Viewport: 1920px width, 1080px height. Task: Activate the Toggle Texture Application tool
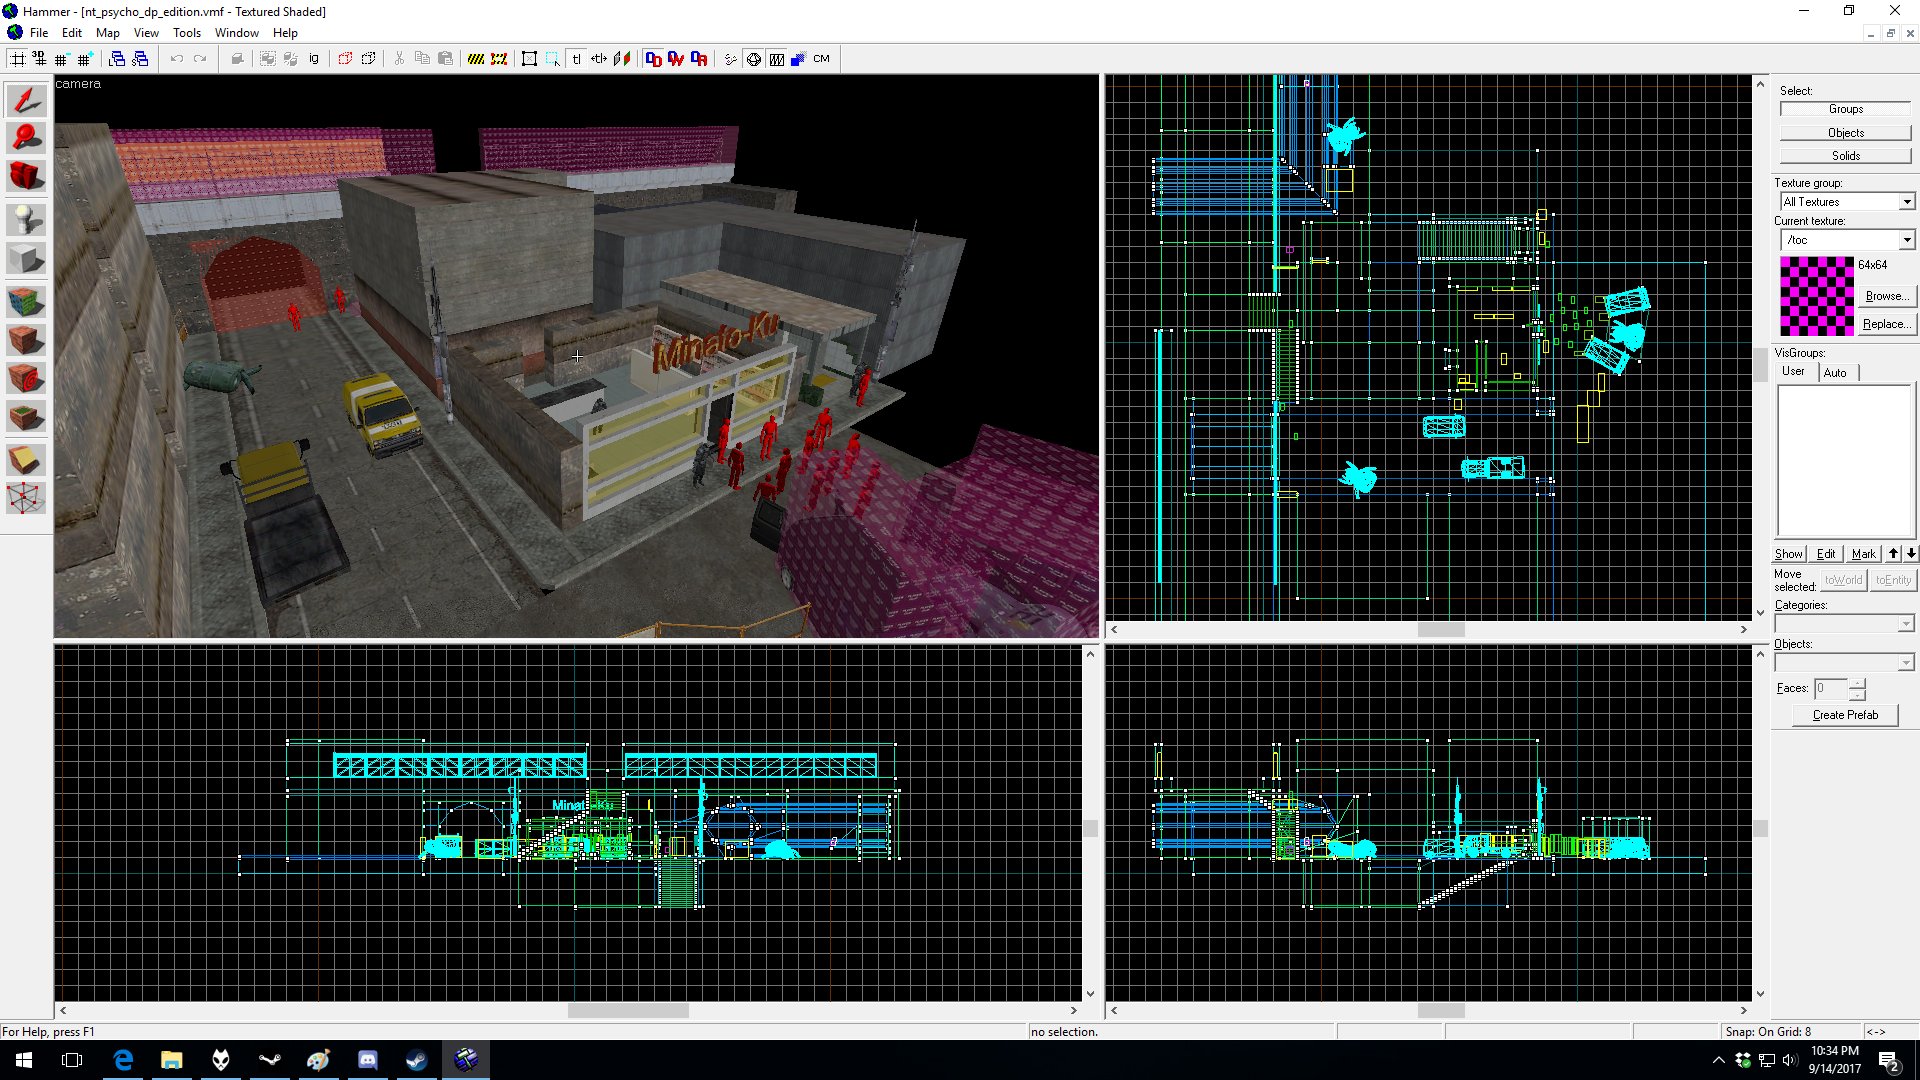(x=26, y=300)
